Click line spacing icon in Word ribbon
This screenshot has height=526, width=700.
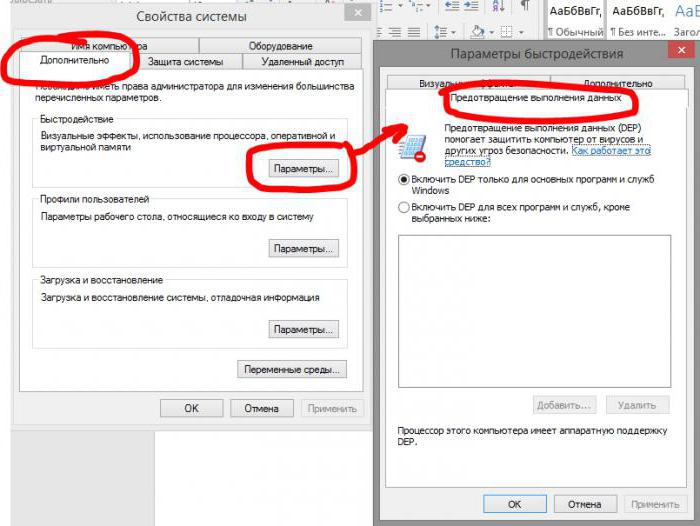pos(441,32)
